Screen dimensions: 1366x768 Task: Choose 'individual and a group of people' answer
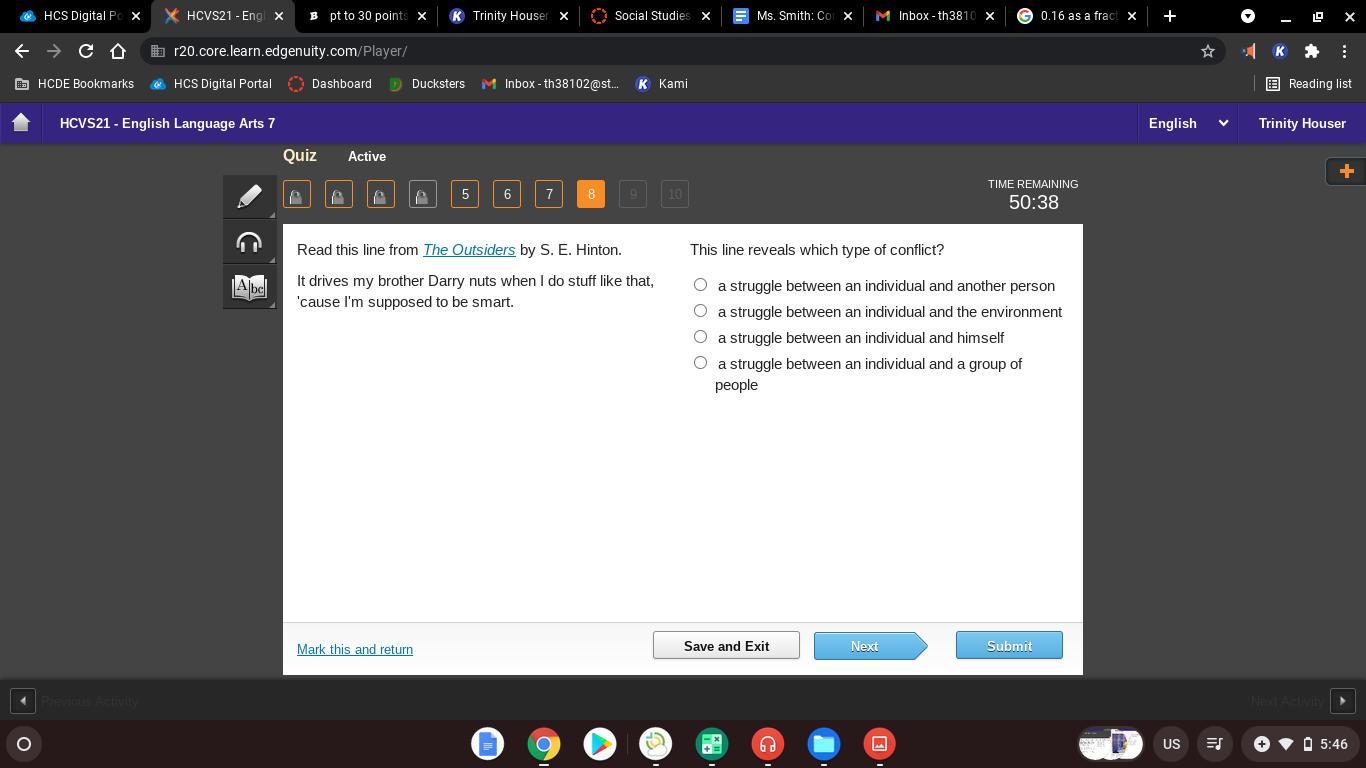click(x=700, y=363)
